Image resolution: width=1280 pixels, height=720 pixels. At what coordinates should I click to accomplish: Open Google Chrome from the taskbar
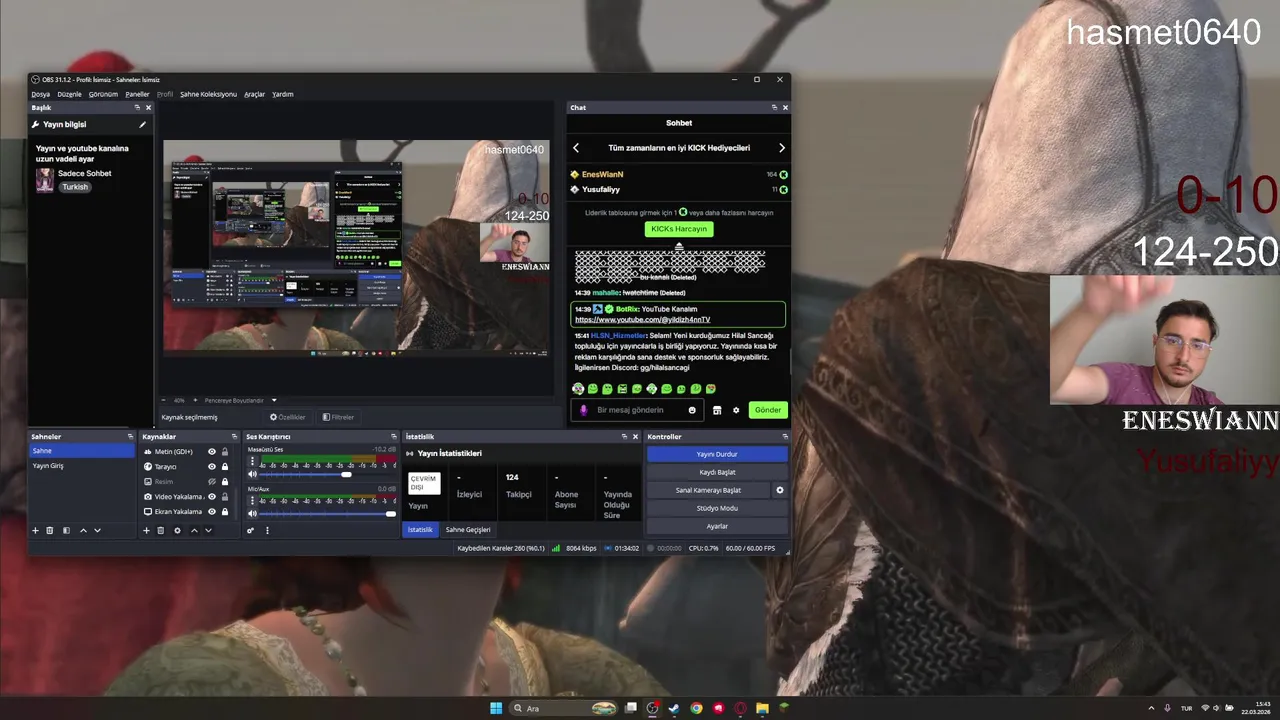tap(696, 708)
